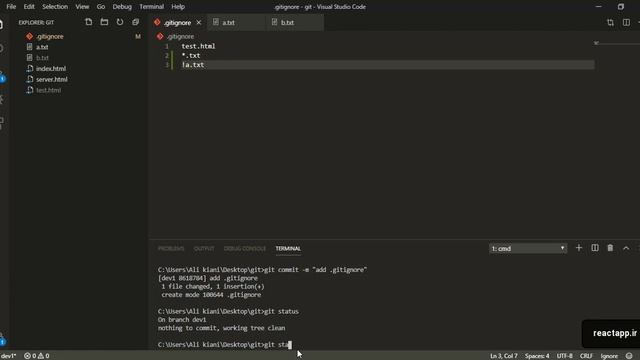Click line 3 text '!a.txt' in editor
Viewport: 640px width, 360px height.
point(193,65)
